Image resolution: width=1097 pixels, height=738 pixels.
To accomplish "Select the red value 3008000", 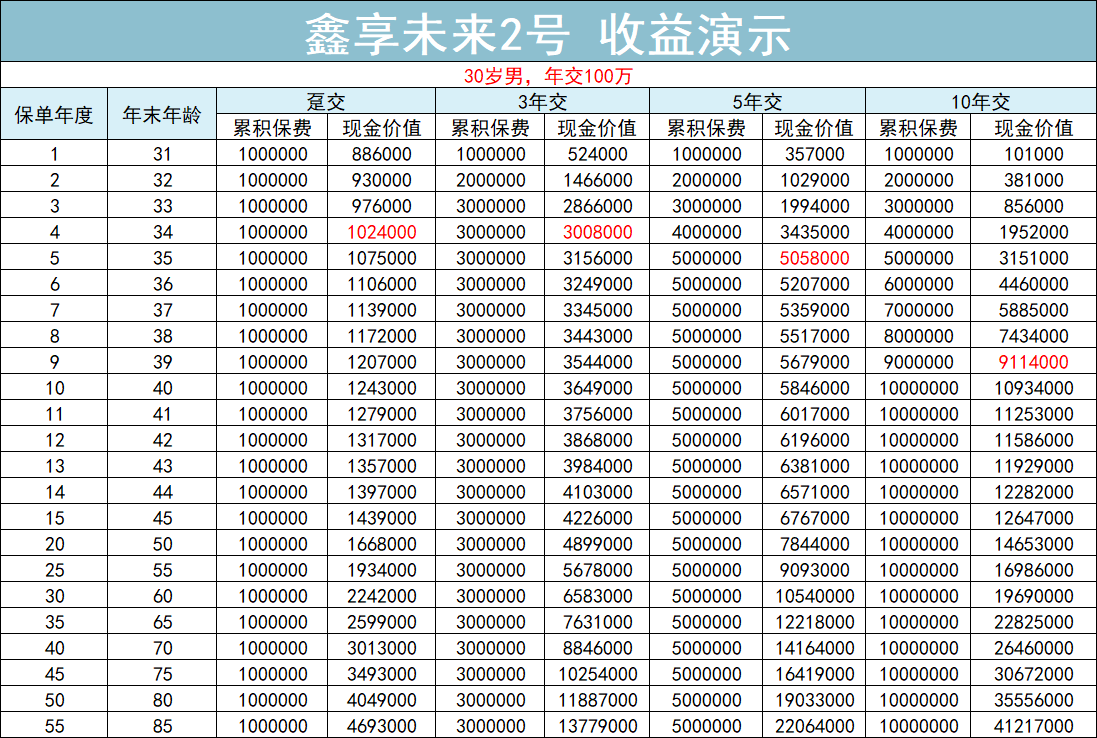I will tap(597, 232).
